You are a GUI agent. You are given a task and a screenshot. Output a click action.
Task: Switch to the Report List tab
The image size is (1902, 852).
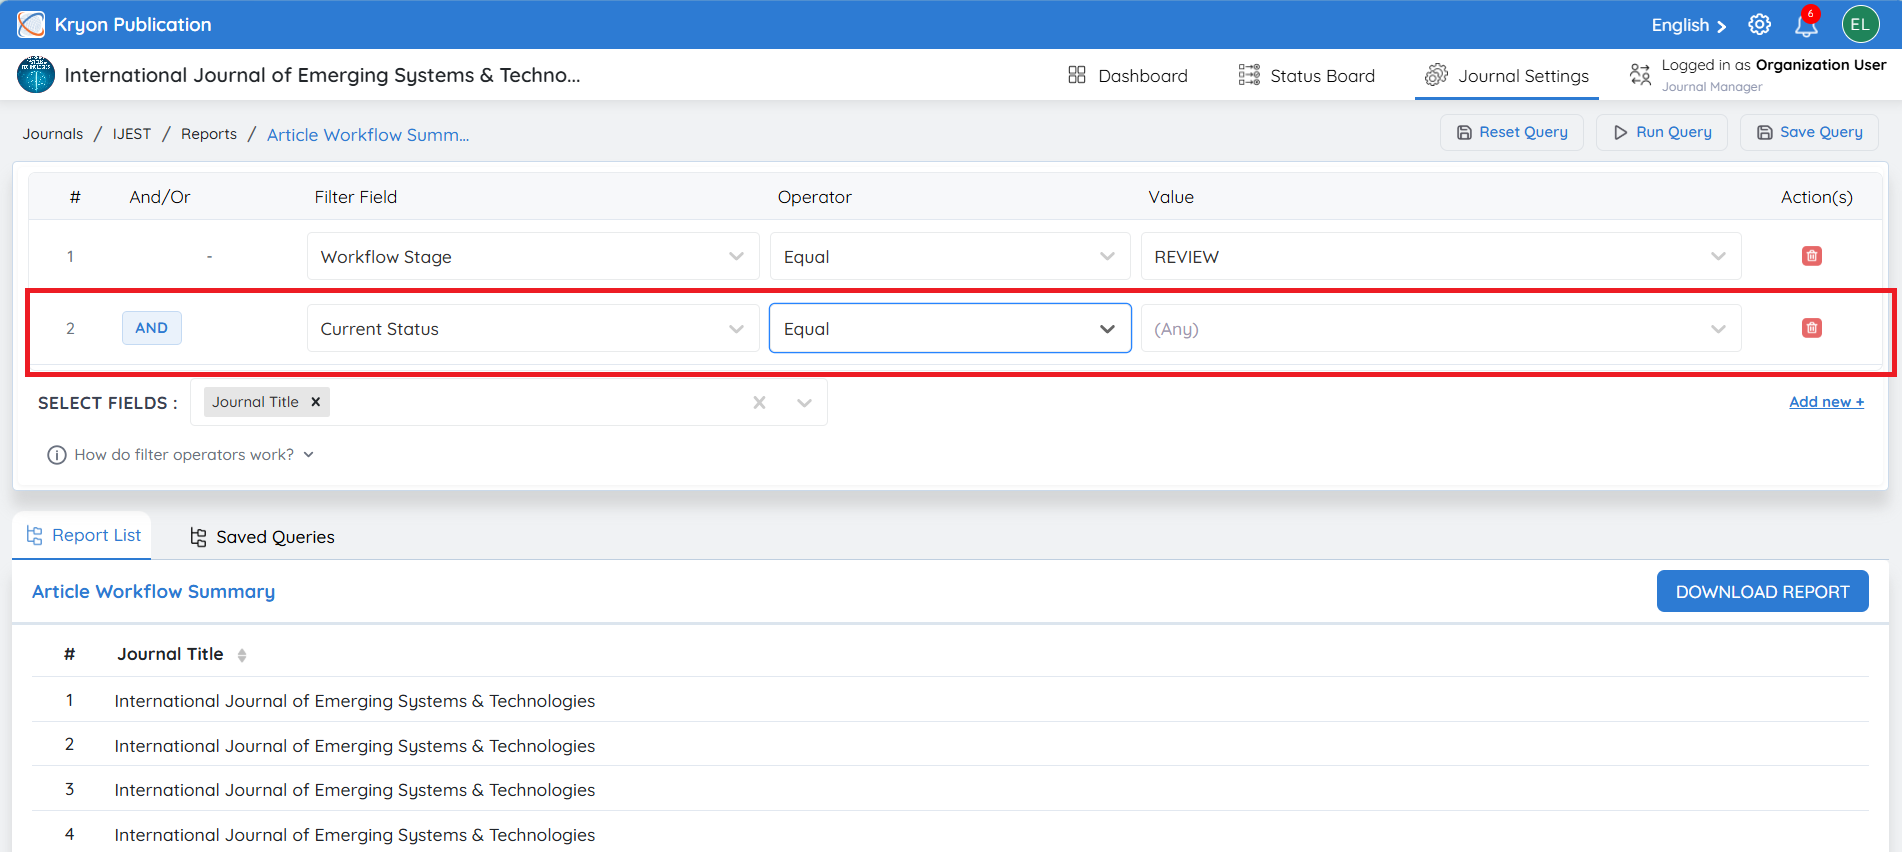[82, 535]
